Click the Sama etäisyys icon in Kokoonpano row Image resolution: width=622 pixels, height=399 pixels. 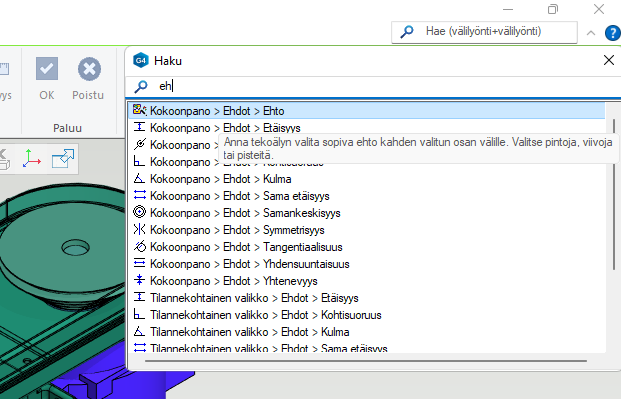coord(139,195)
